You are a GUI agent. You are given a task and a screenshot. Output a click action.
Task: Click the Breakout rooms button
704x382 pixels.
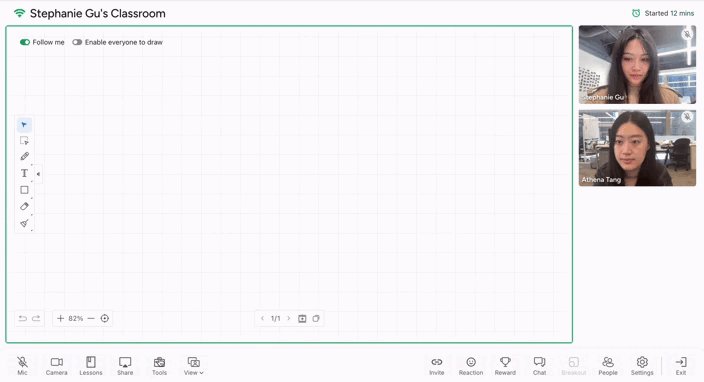pyautogui.click(x=574, y=365)
